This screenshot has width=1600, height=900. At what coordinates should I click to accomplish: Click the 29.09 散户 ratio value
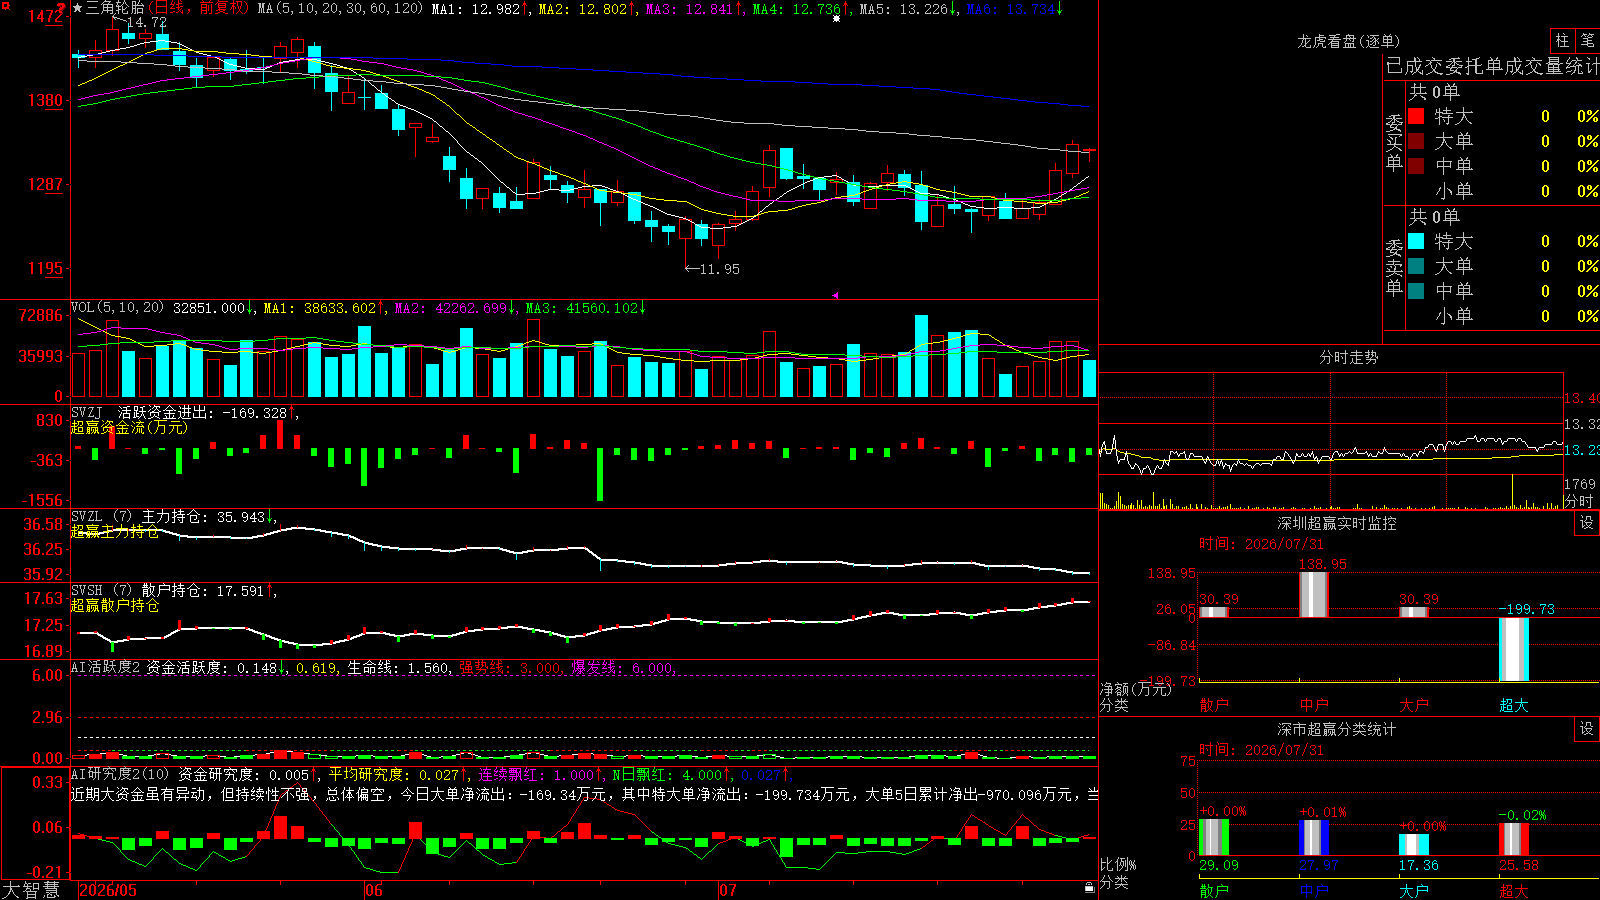point(1219,865)
